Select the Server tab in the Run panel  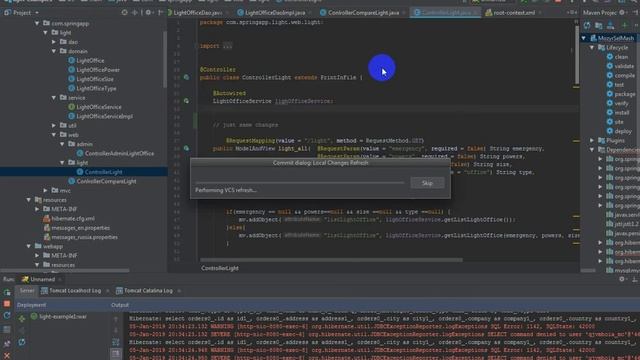point(27,291)
